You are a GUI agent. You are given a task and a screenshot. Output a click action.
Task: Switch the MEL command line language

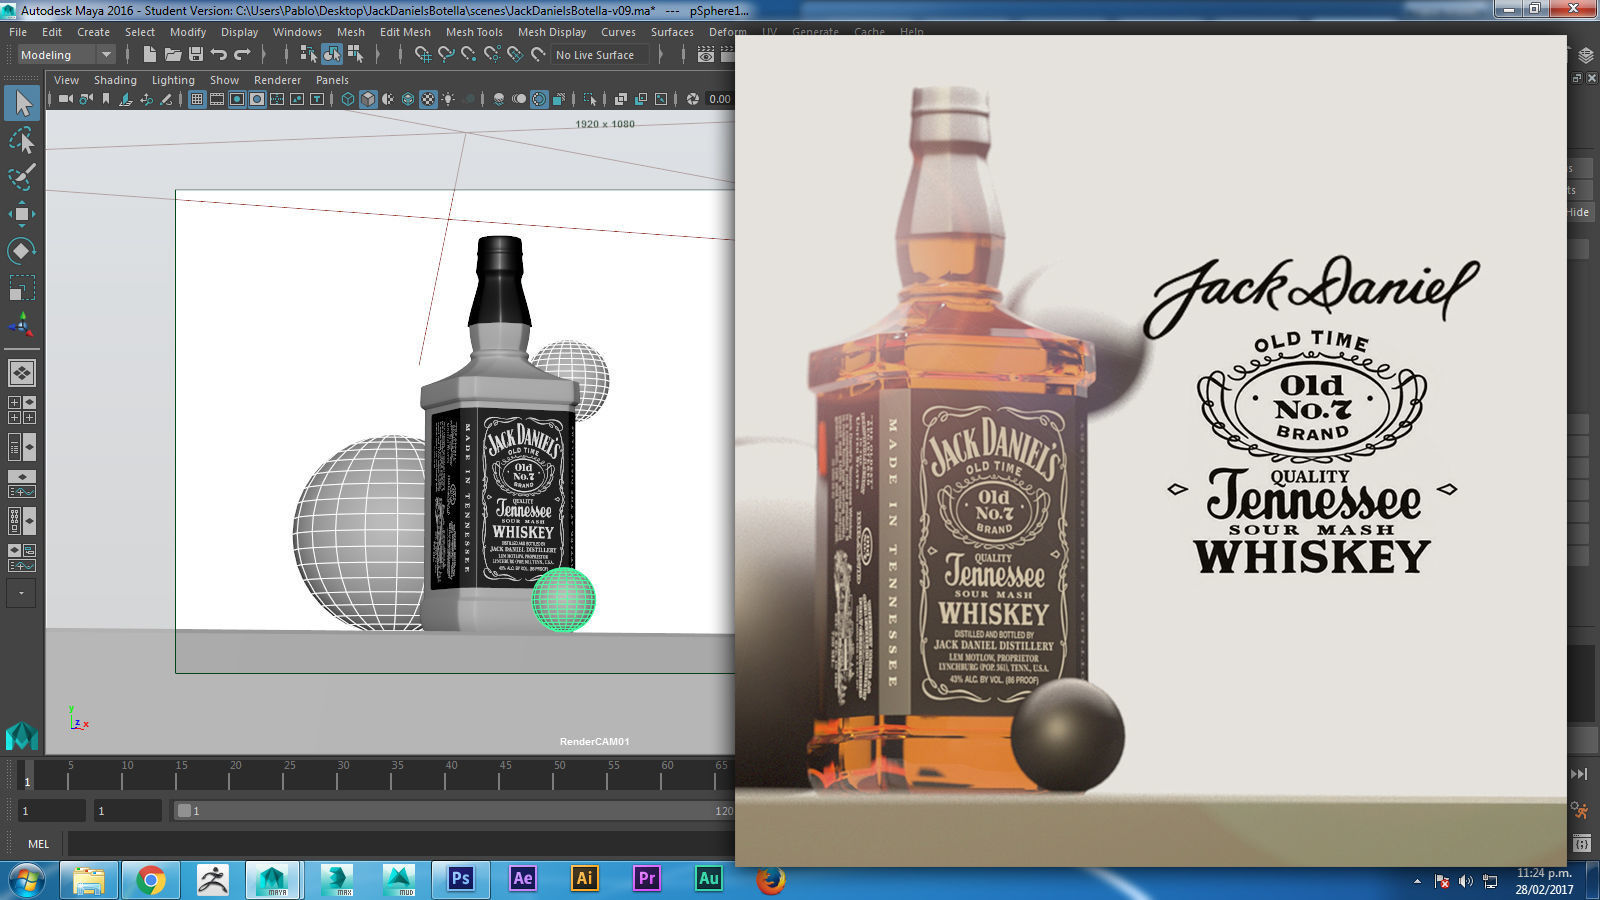pos(38,844)
